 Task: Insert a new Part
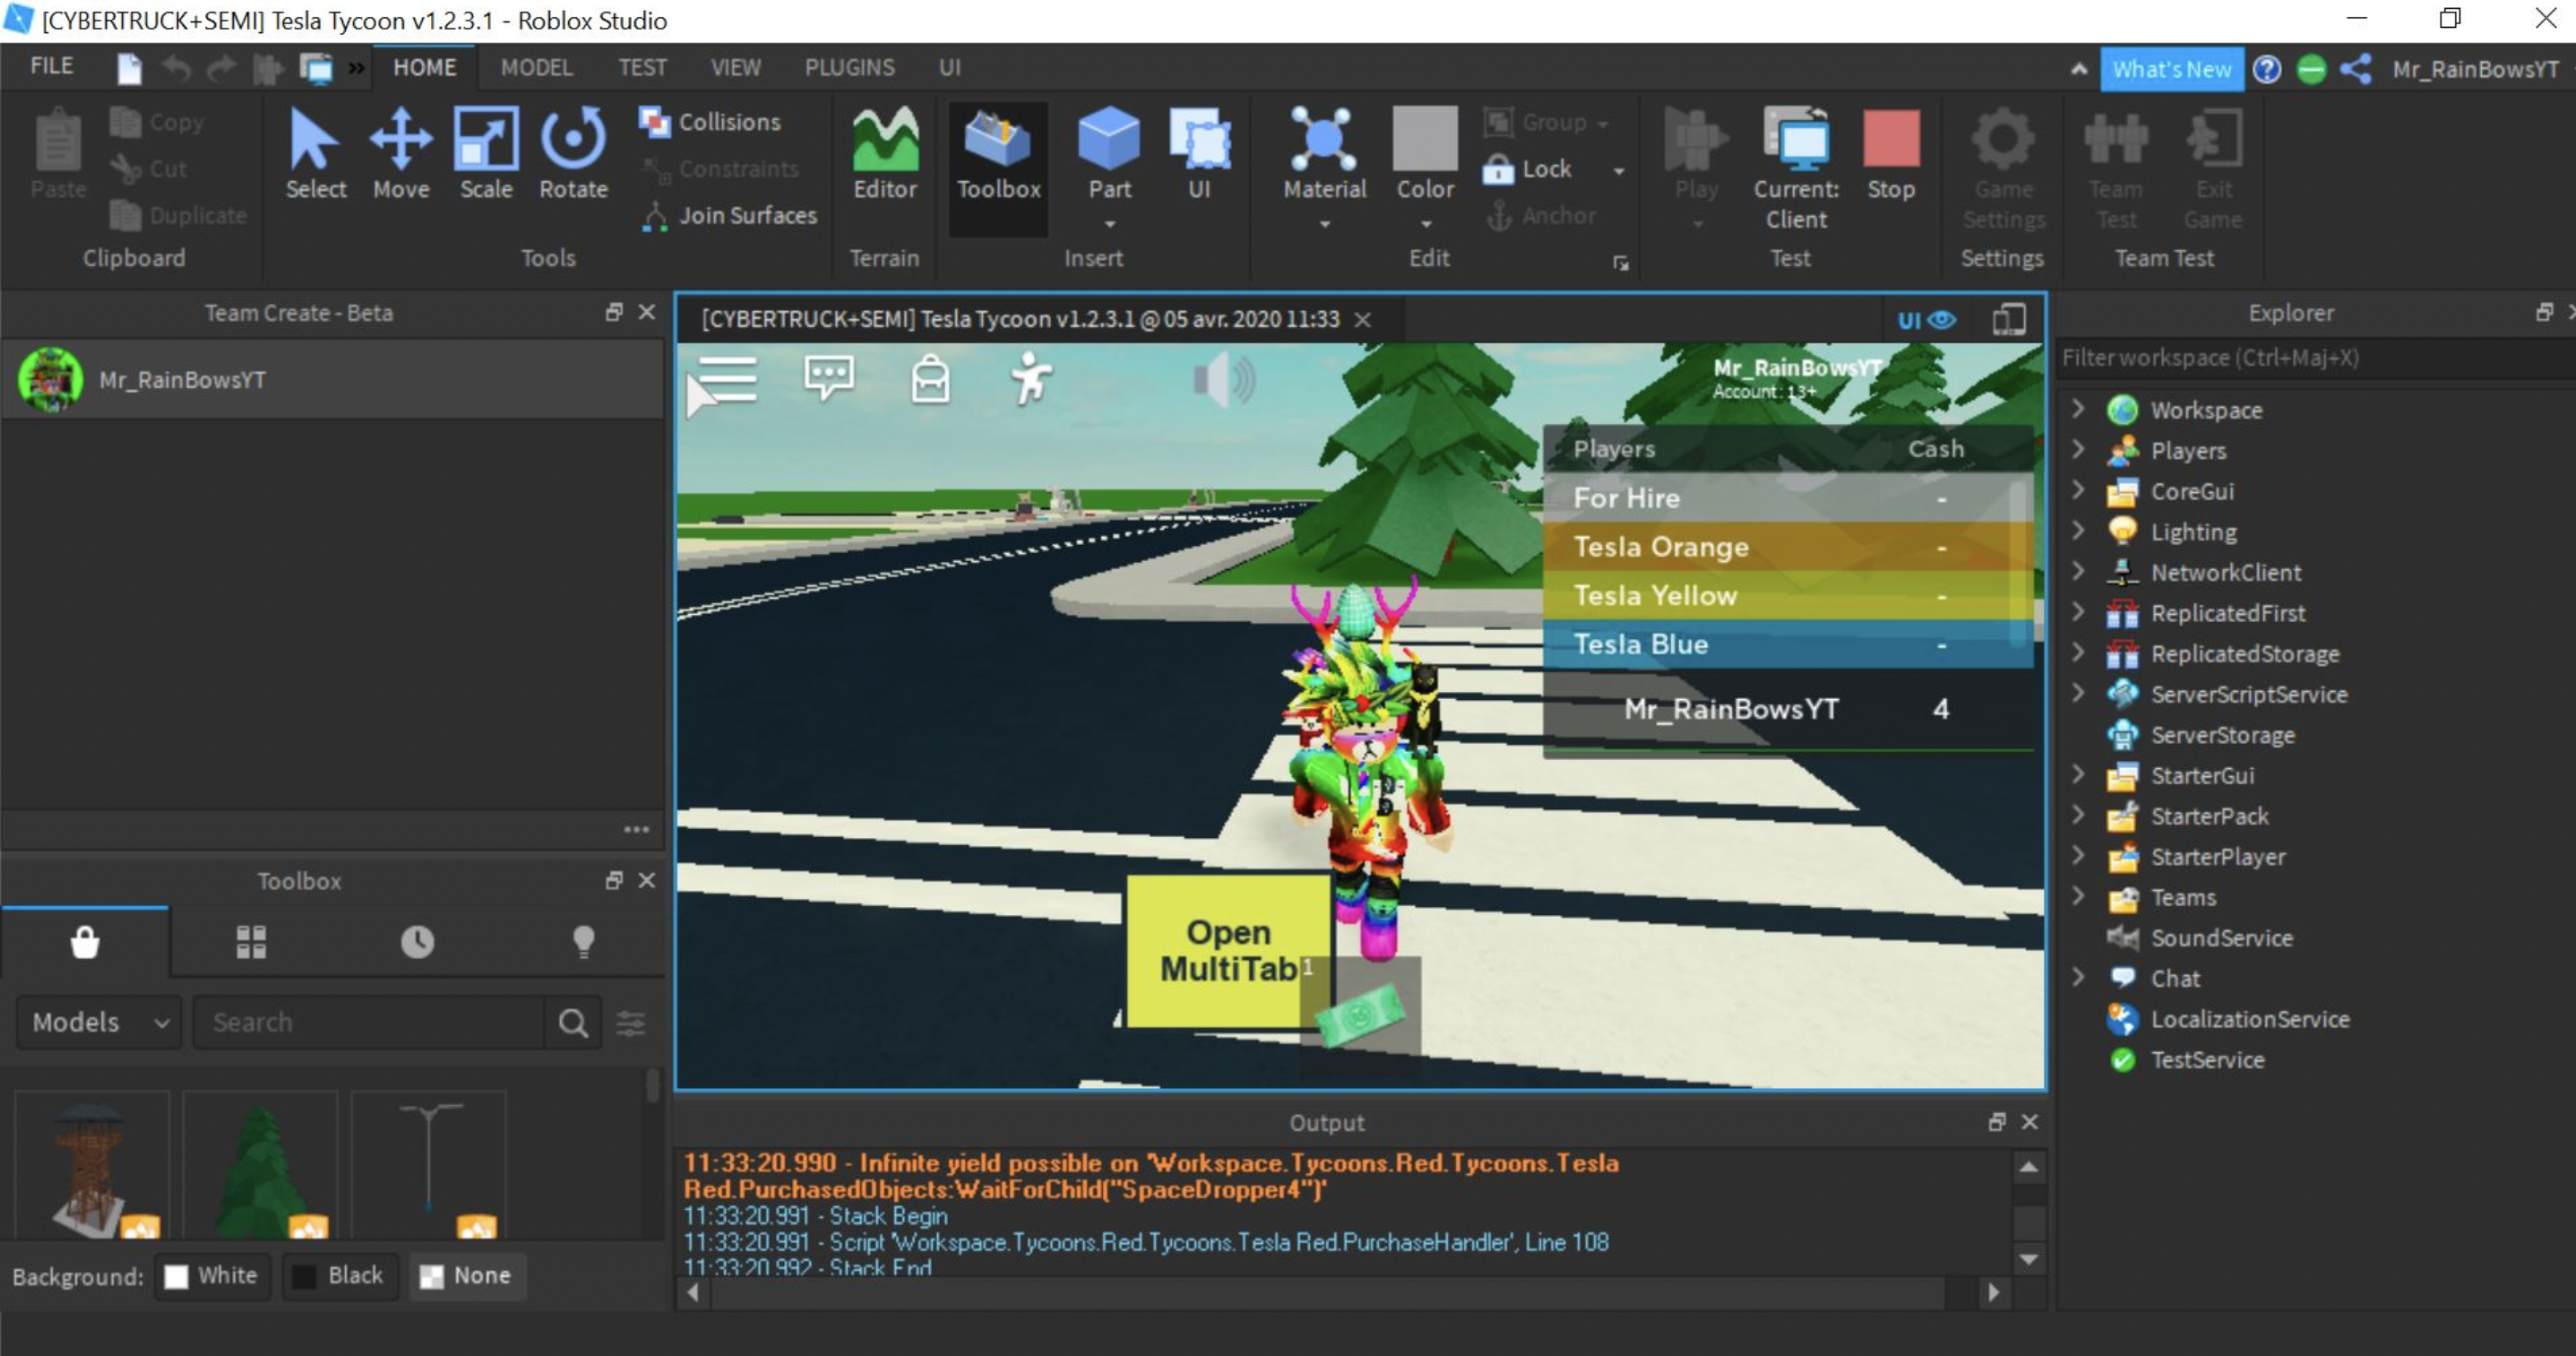coord(1109,154)
